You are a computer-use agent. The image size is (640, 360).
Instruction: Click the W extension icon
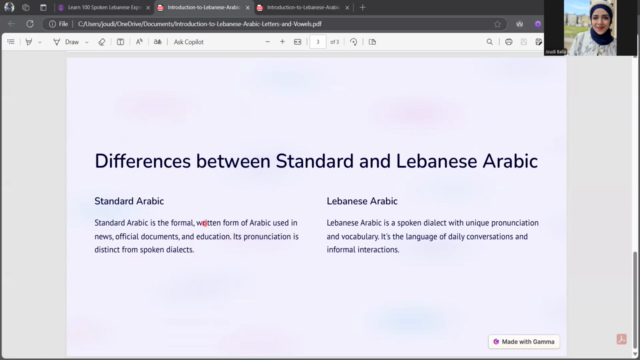tap(519, 24)
